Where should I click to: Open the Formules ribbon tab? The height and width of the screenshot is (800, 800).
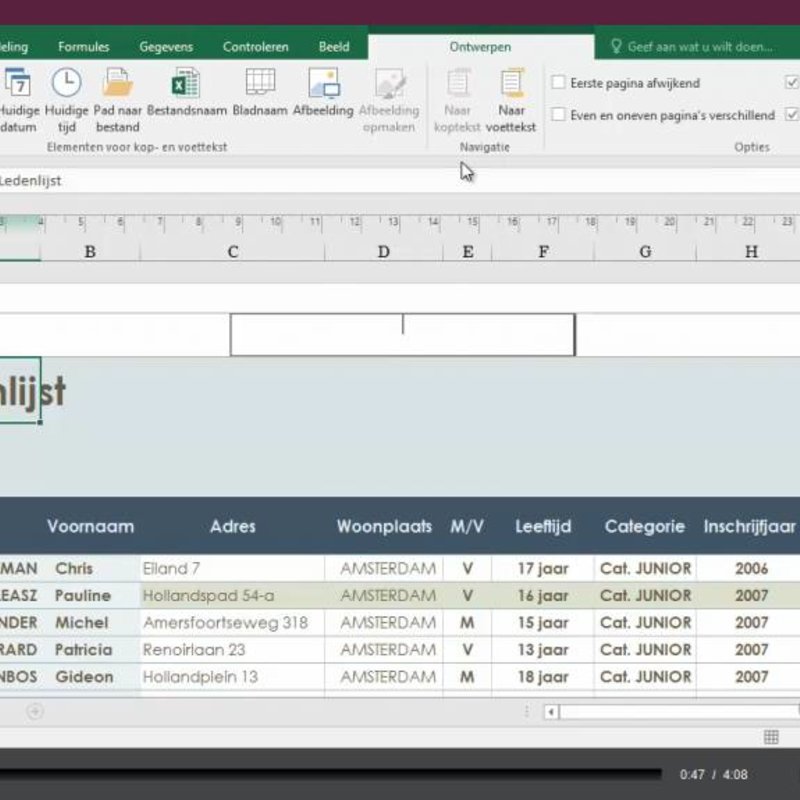pos(84,47)
